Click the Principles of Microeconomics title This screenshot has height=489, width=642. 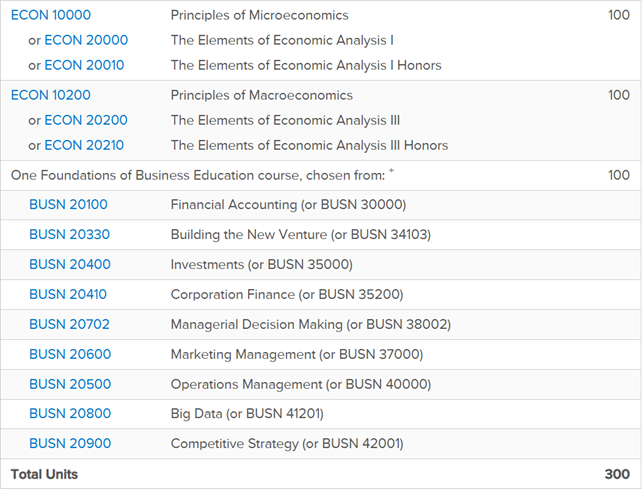point(259,15)
